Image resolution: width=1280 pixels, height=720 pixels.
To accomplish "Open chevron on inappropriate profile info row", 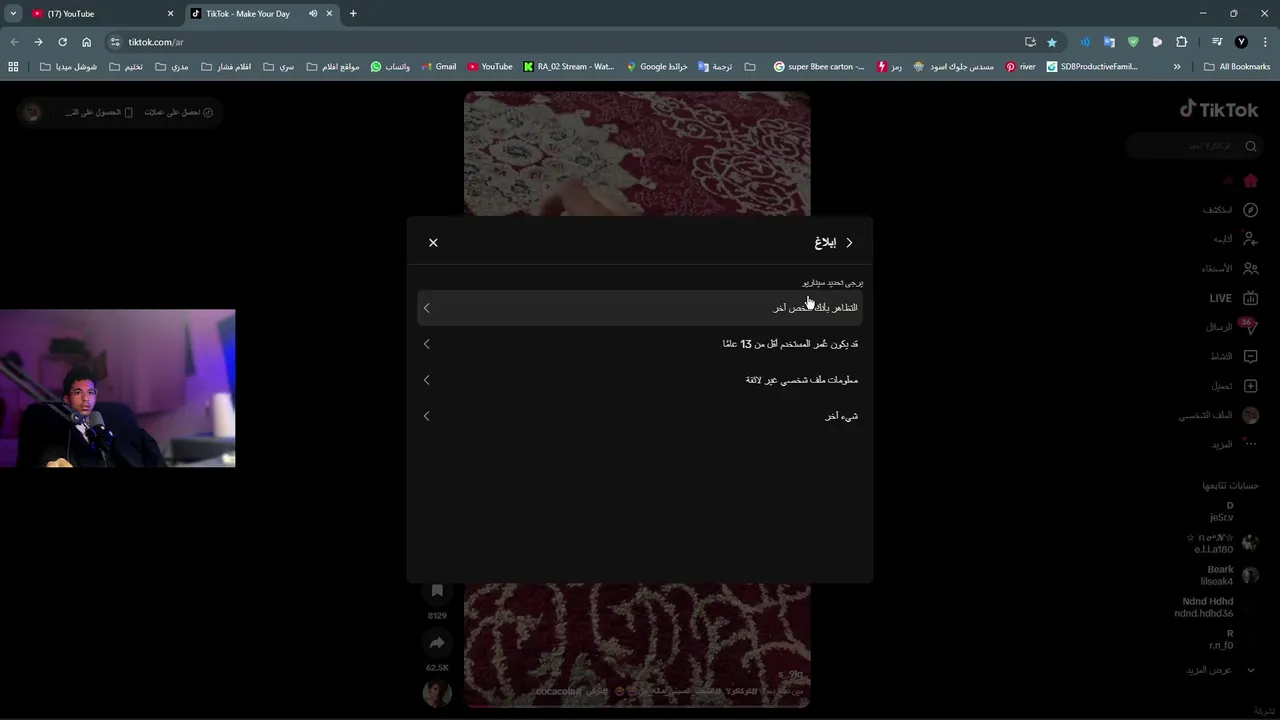I will click(x=427, y=380).
